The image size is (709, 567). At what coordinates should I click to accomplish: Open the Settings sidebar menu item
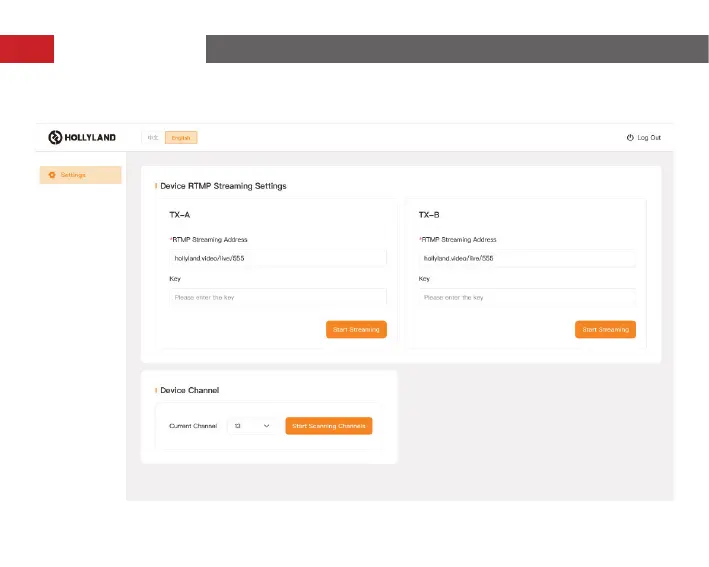point(80,175)
